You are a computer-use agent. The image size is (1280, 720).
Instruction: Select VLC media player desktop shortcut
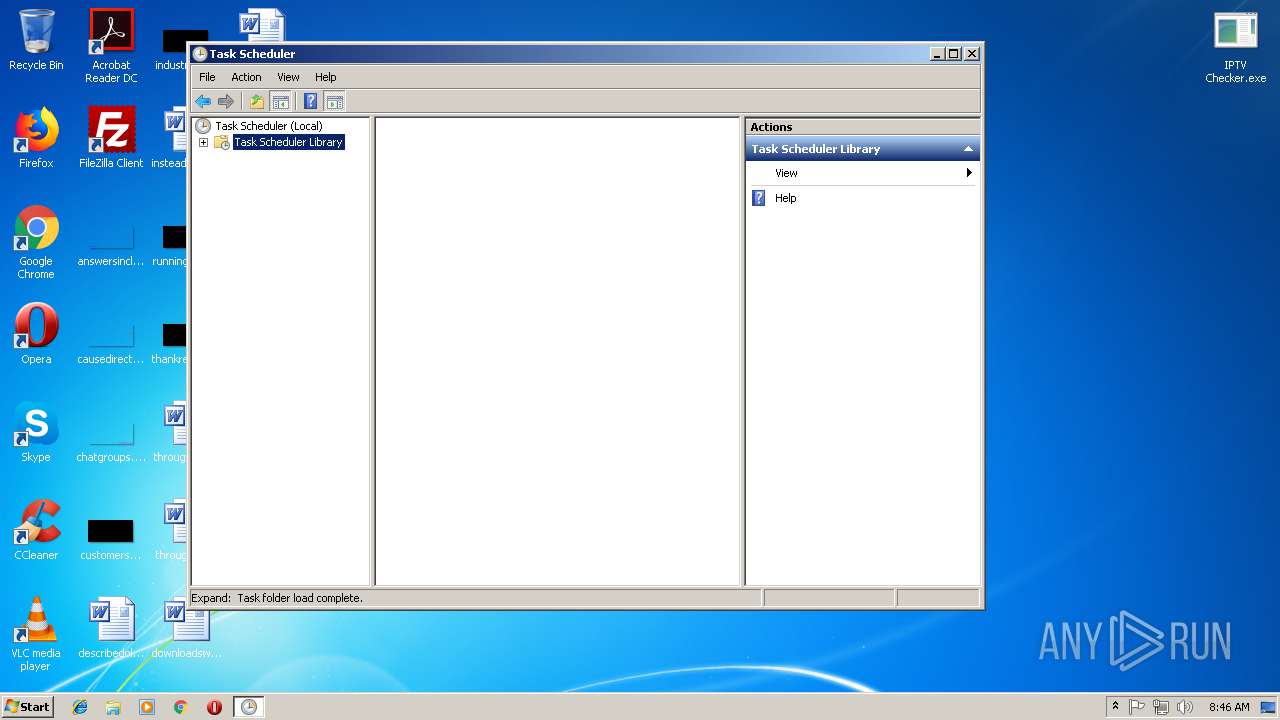pos(36,634)
